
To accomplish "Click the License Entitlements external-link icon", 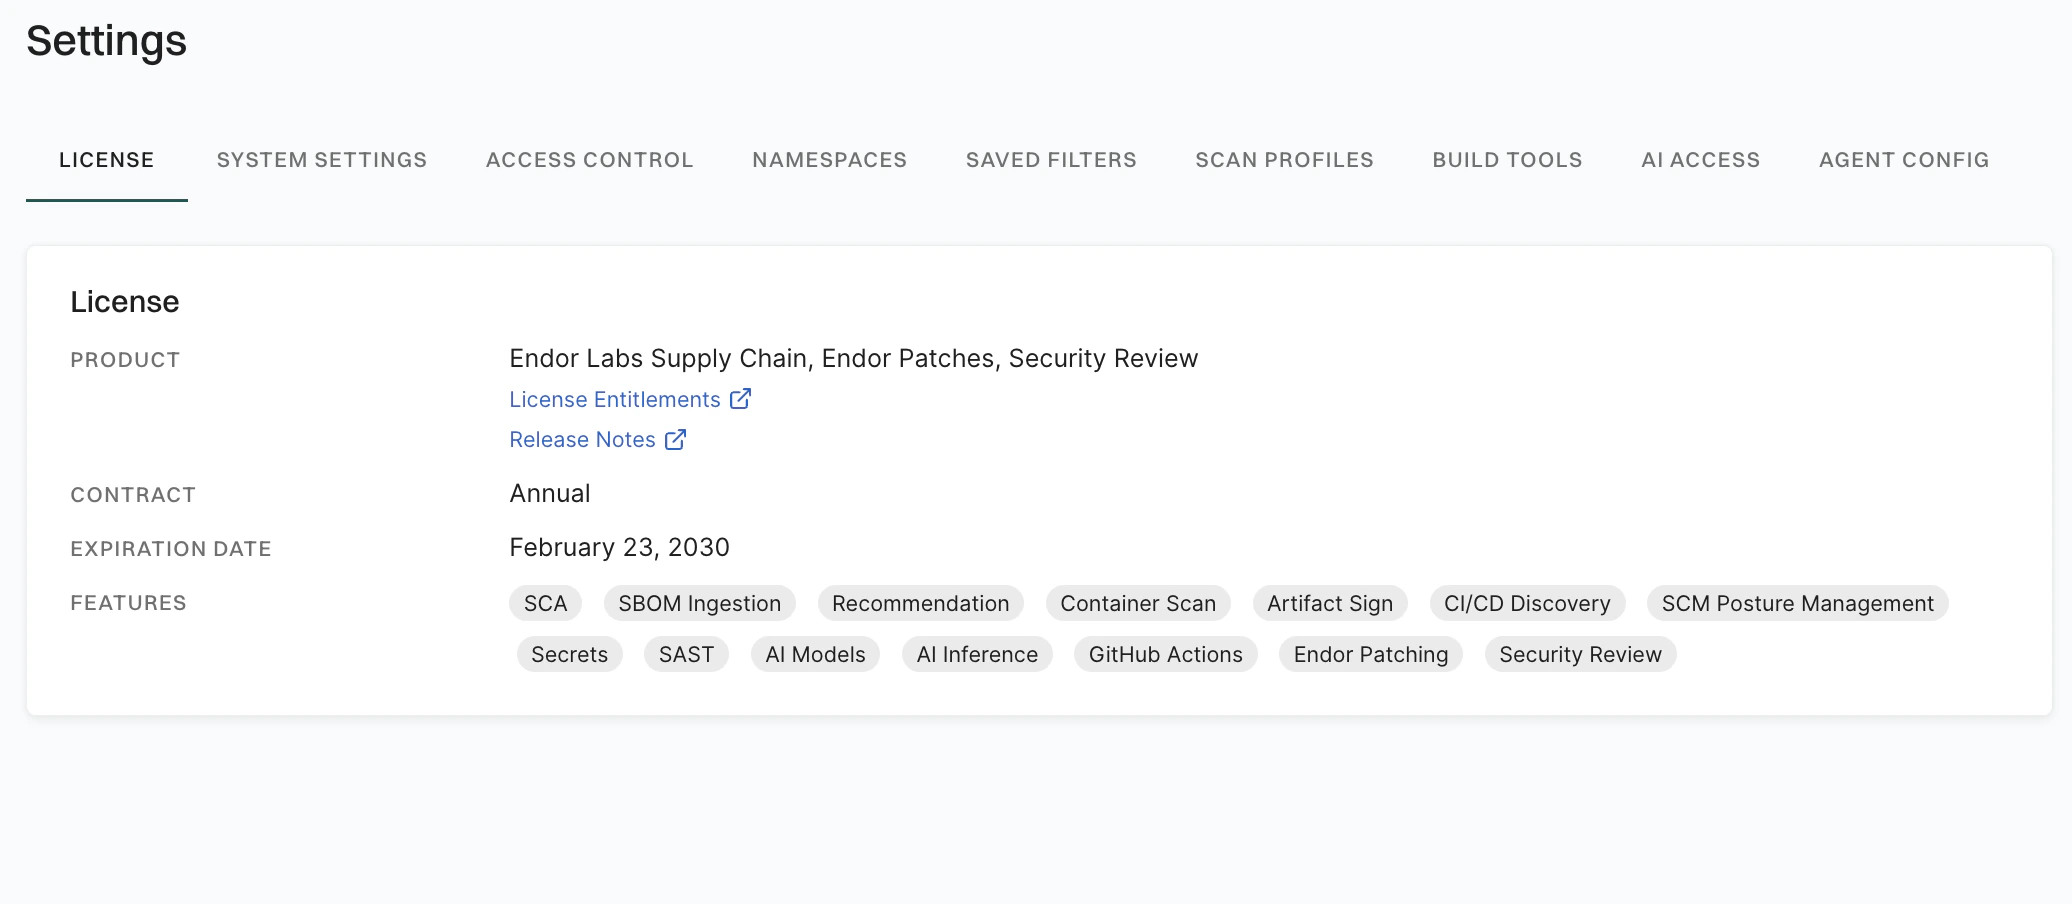I will click(x=740, y=399).
